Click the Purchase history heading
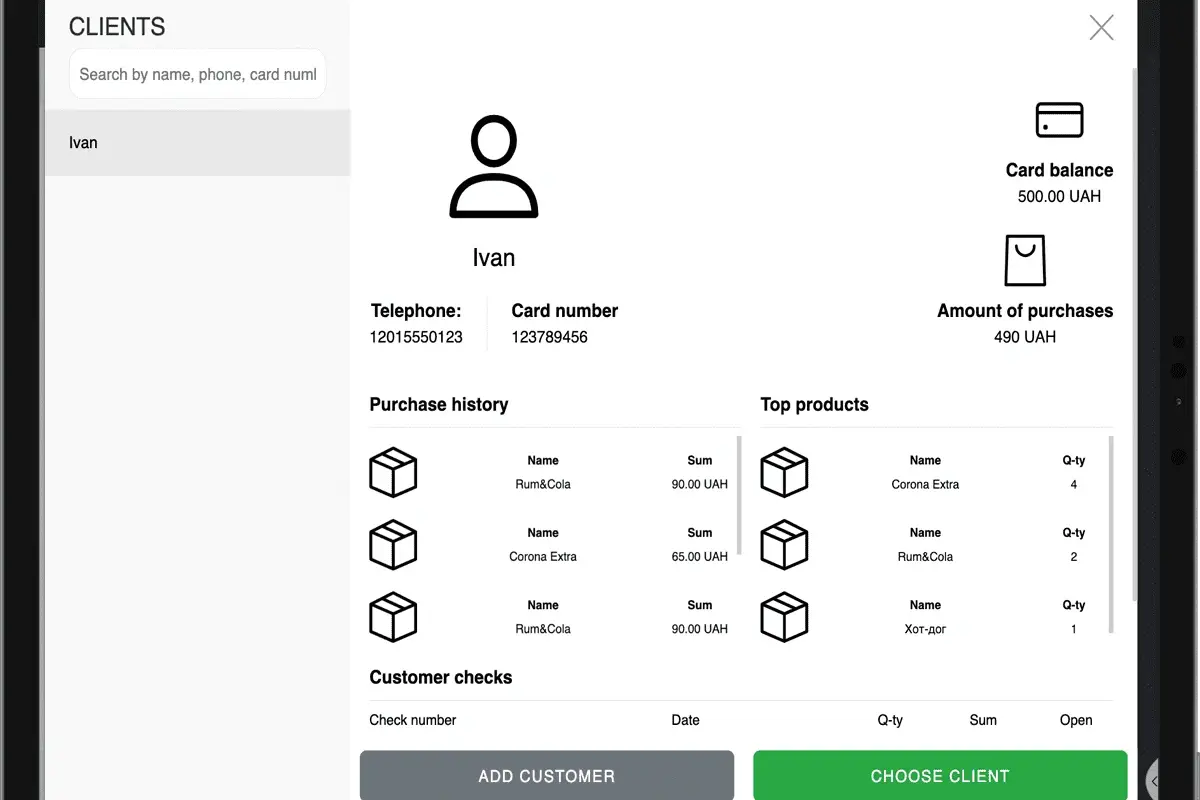The image size is (1200, 800). 439,404
